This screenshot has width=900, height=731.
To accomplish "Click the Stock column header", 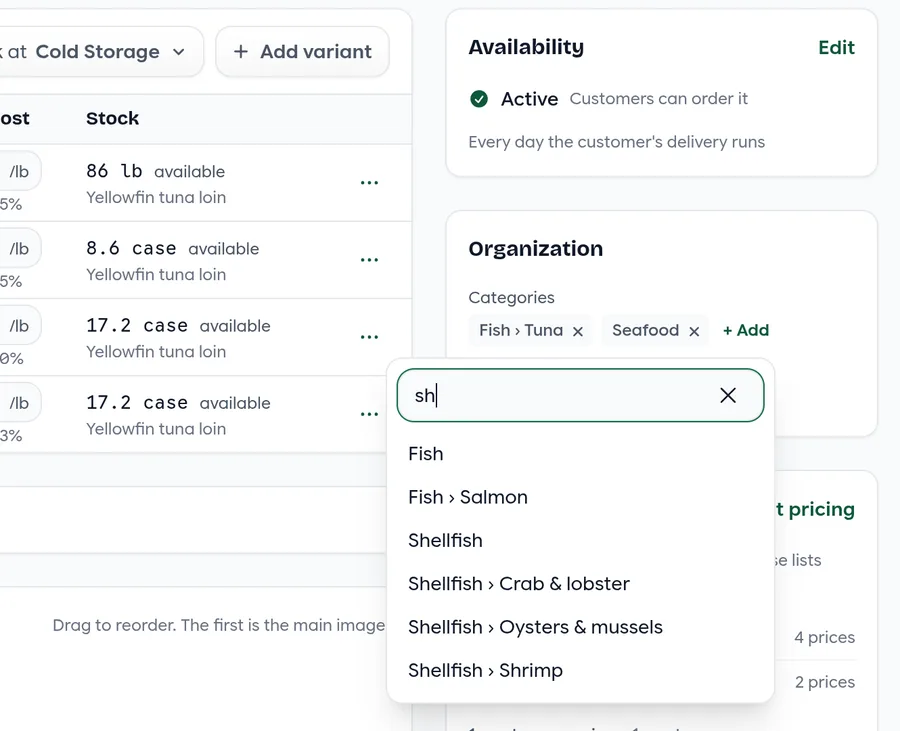I will 112,118.
